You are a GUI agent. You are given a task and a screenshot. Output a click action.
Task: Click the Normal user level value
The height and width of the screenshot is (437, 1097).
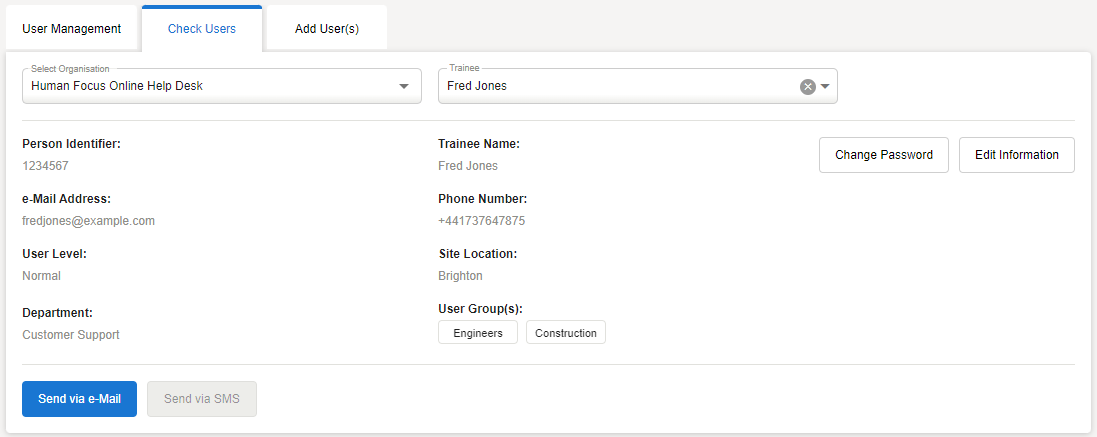point(41,276)
